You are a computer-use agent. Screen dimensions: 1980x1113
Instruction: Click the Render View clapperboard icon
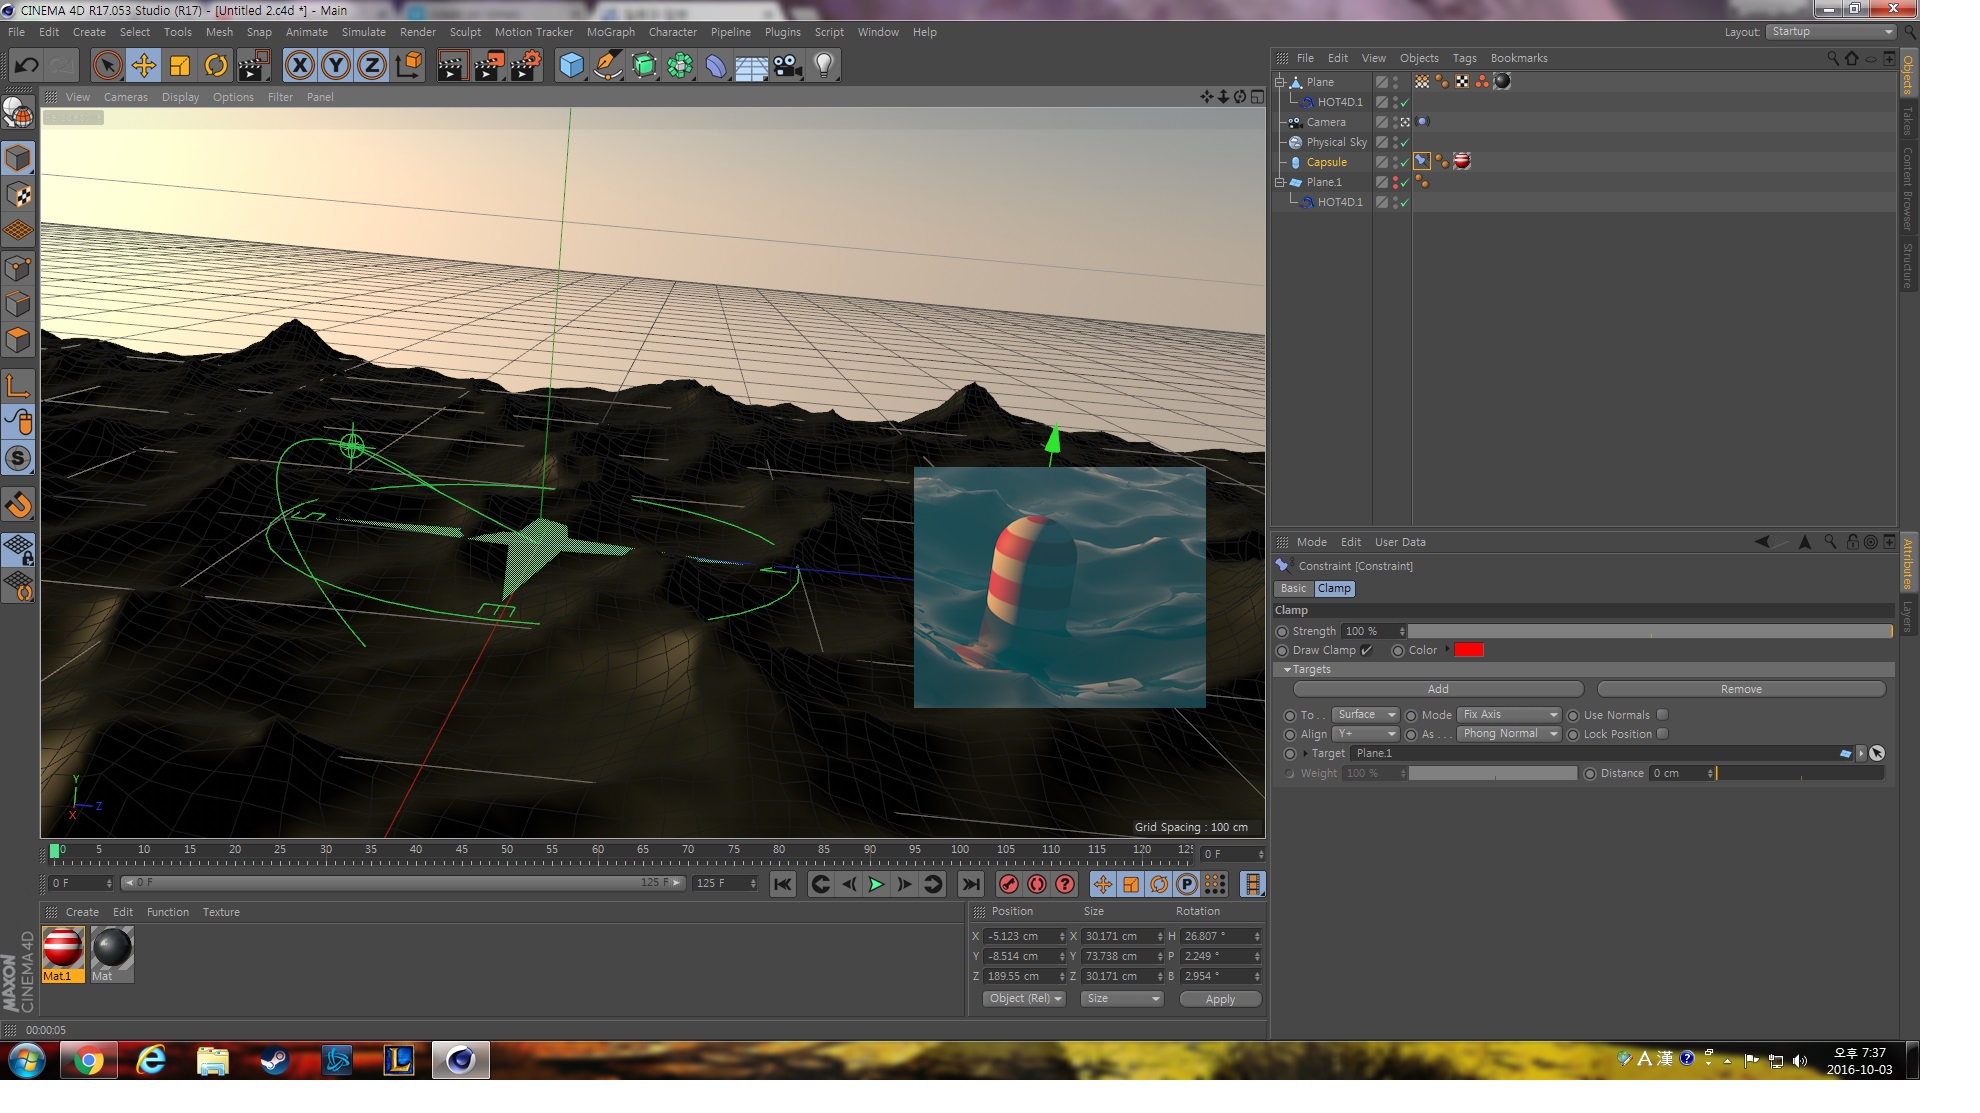[452, 66]
